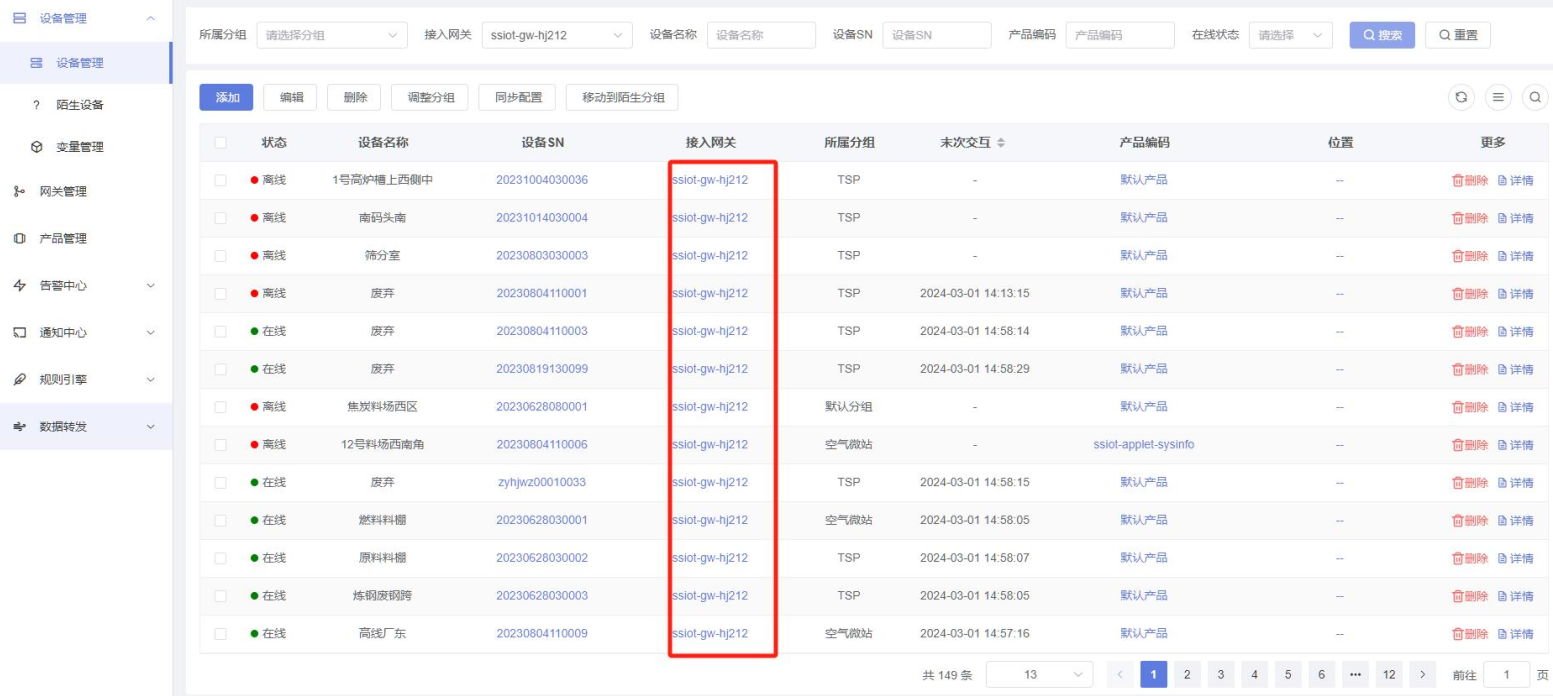Go to 网关管理 in the sidebar
Screen dimensions: 1553x696
click(x=62, y=192)
